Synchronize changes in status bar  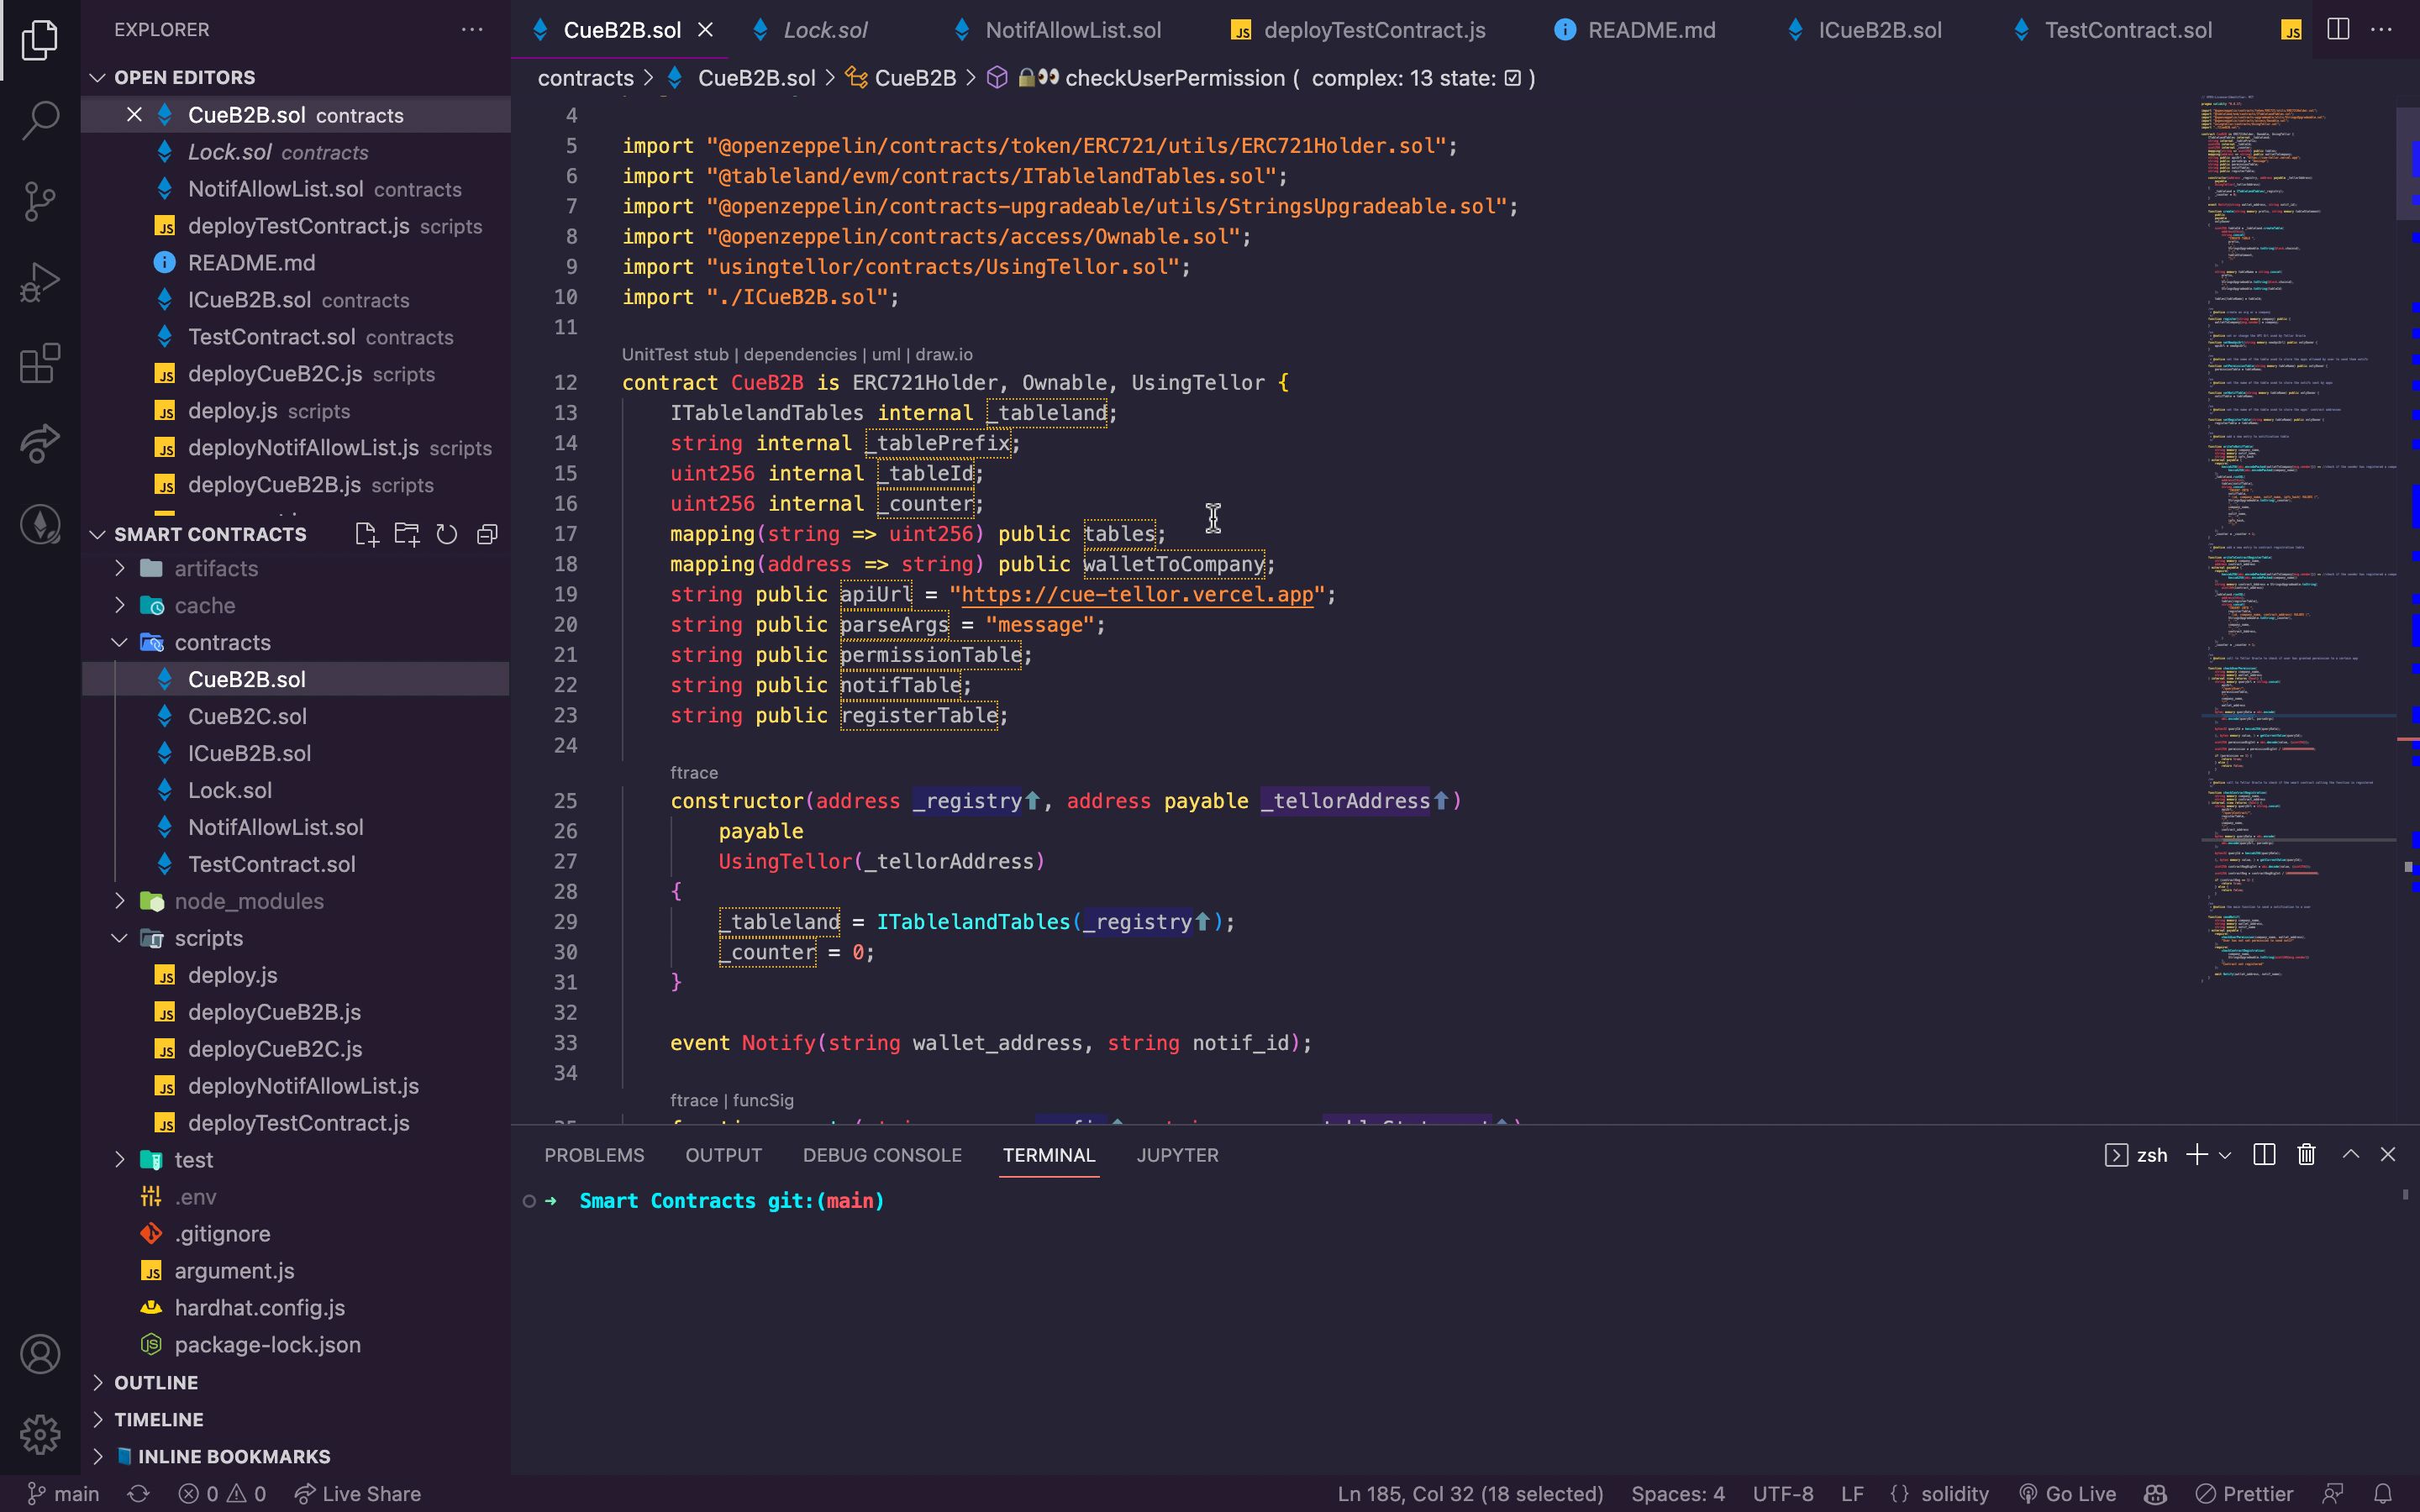pos(139,1493)
